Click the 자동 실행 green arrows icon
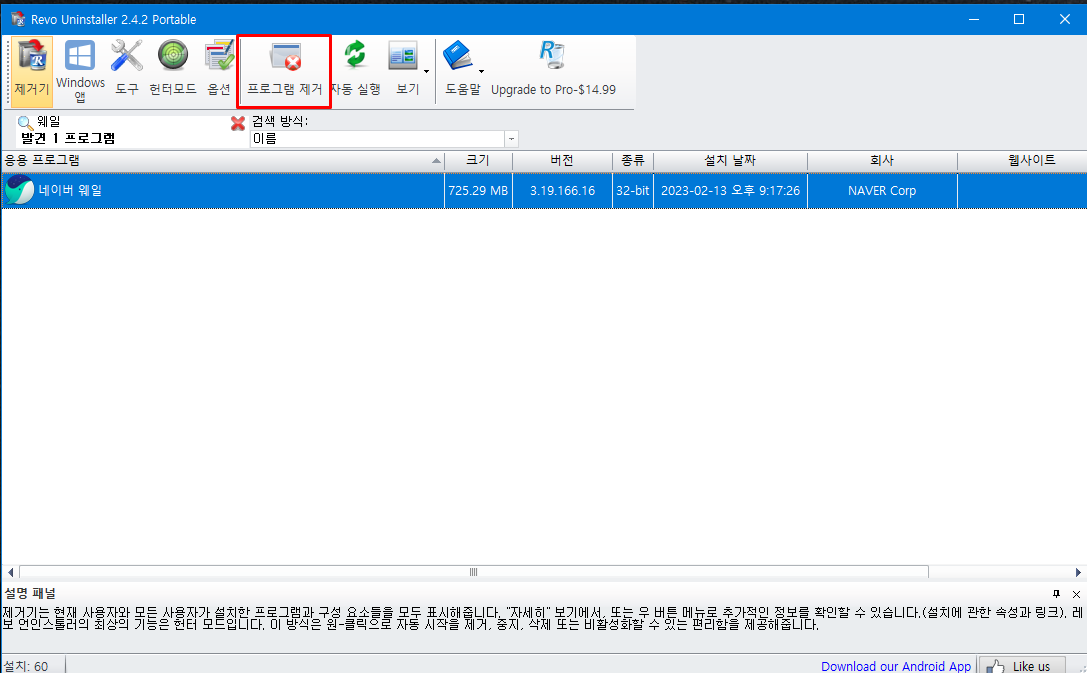This screenshot has width=1087, height=673. (x=356, y=57)
